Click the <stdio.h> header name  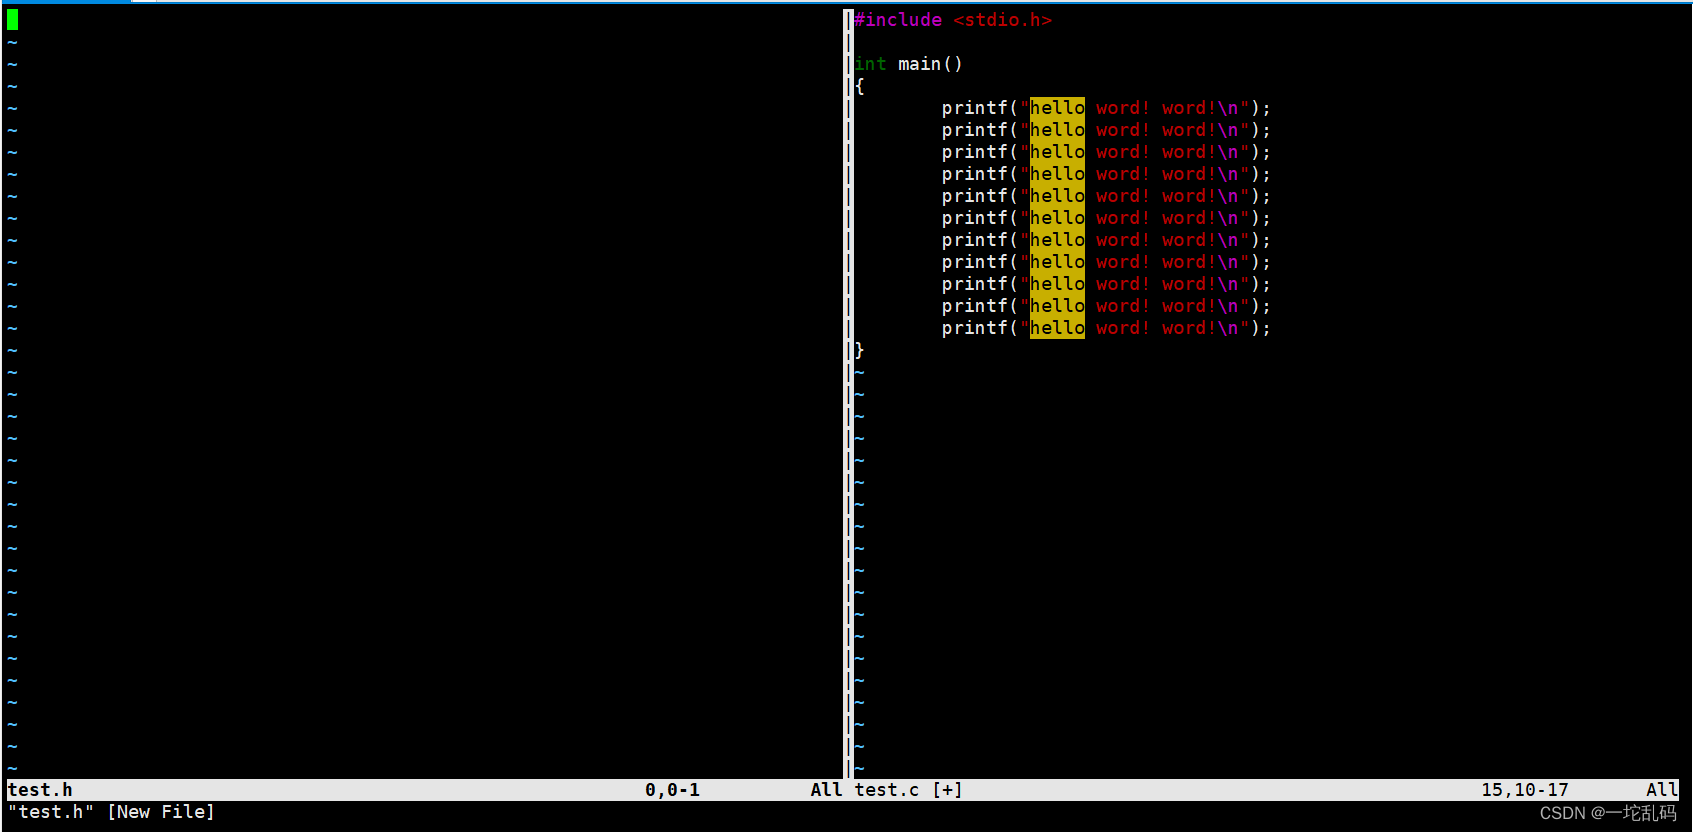click(1002, 20)
